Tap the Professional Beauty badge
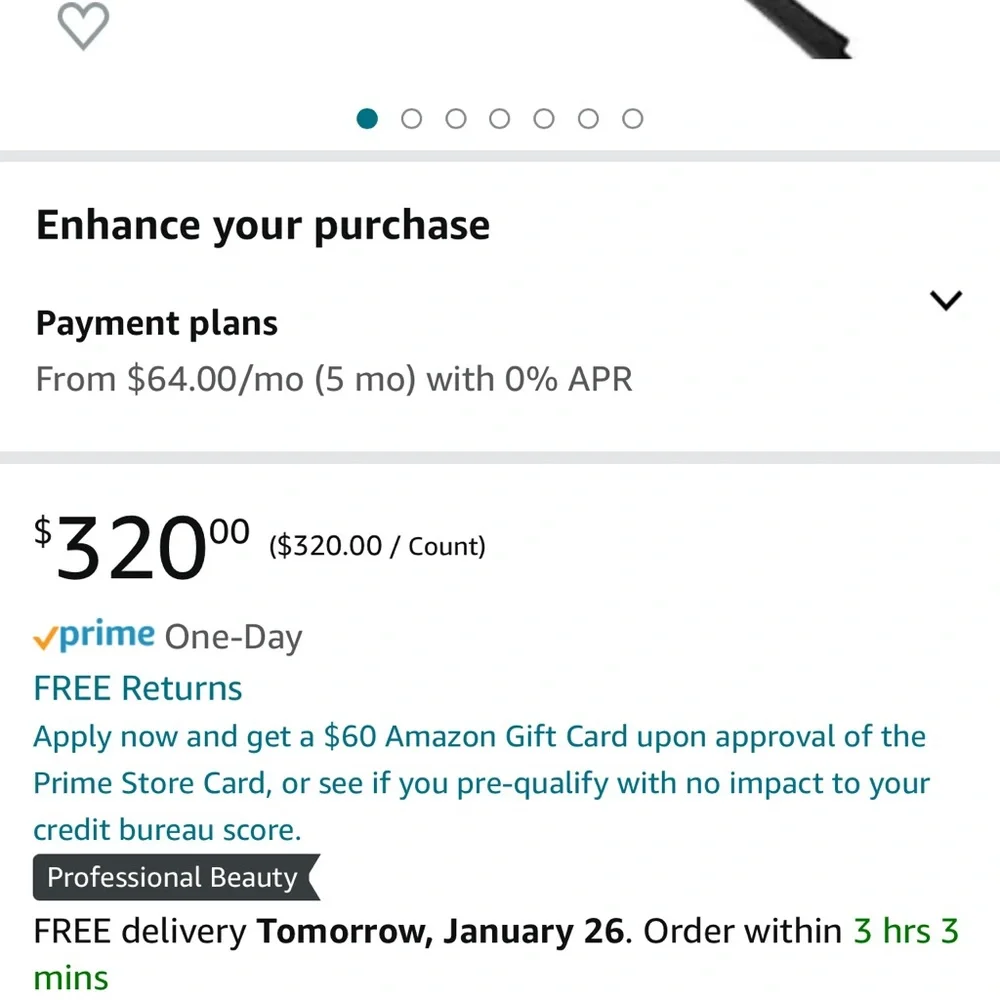Screen dimensions: 1000x1000 click(x=173, y=878)
